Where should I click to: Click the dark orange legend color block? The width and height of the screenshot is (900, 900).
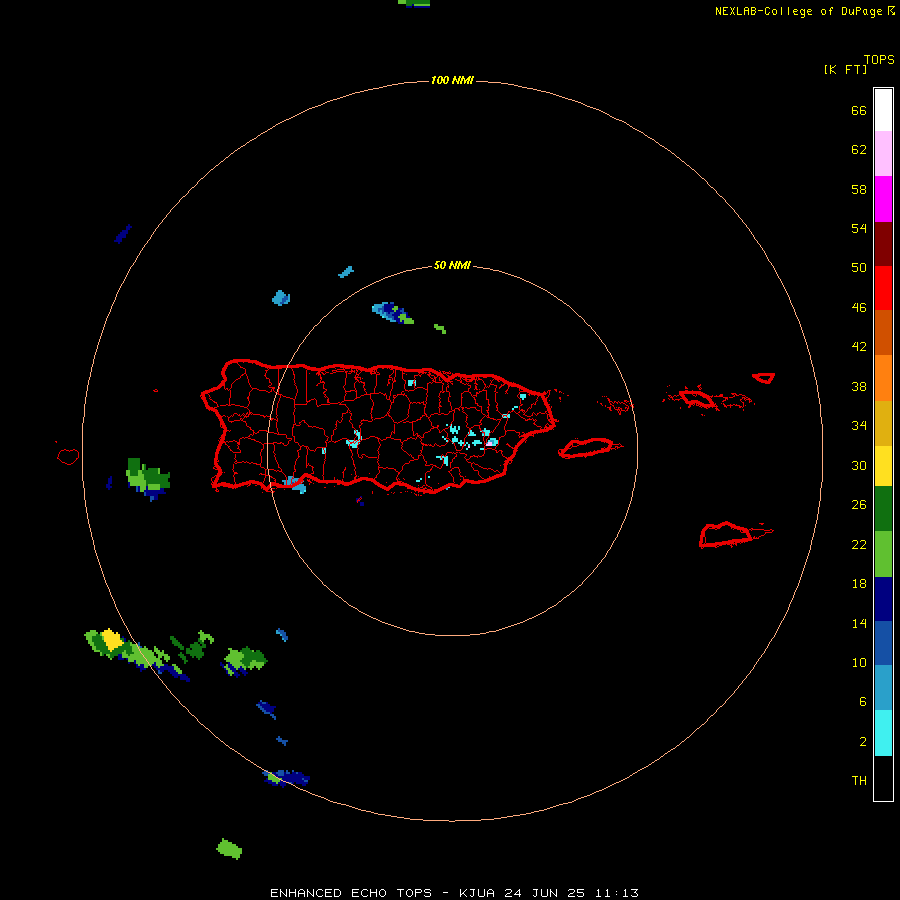coord(883,333)
